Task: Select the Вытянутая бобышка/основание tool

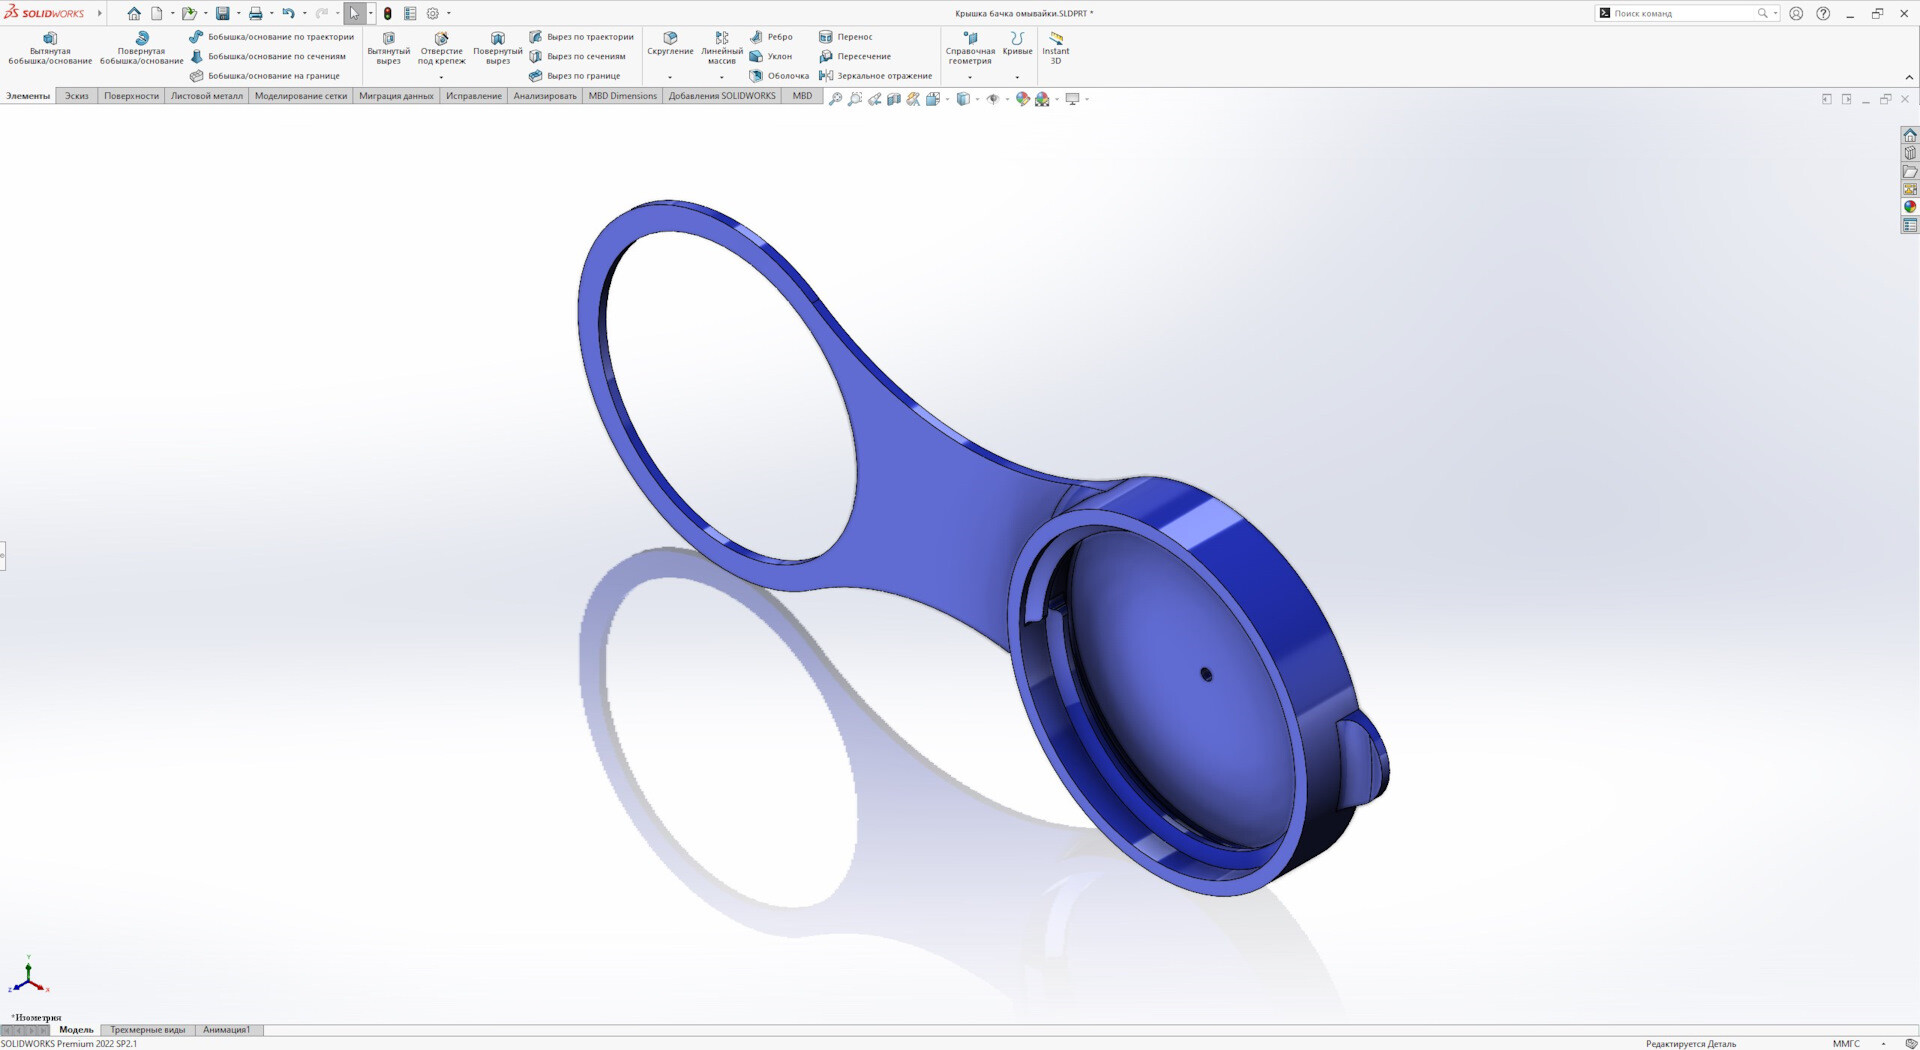Action: [50, 48]
